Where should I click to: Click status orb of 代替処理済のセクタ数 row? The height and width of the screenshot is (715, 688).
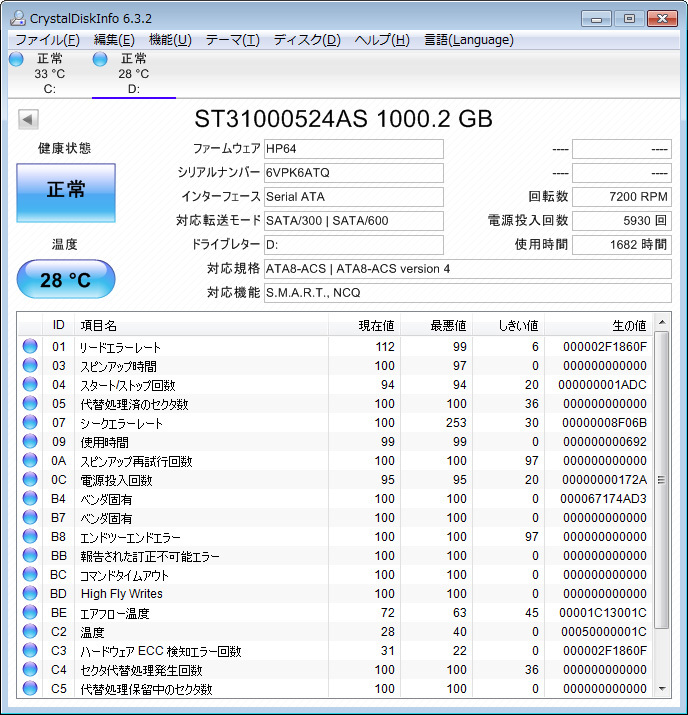pyautogui.click(x=30, y=403)
